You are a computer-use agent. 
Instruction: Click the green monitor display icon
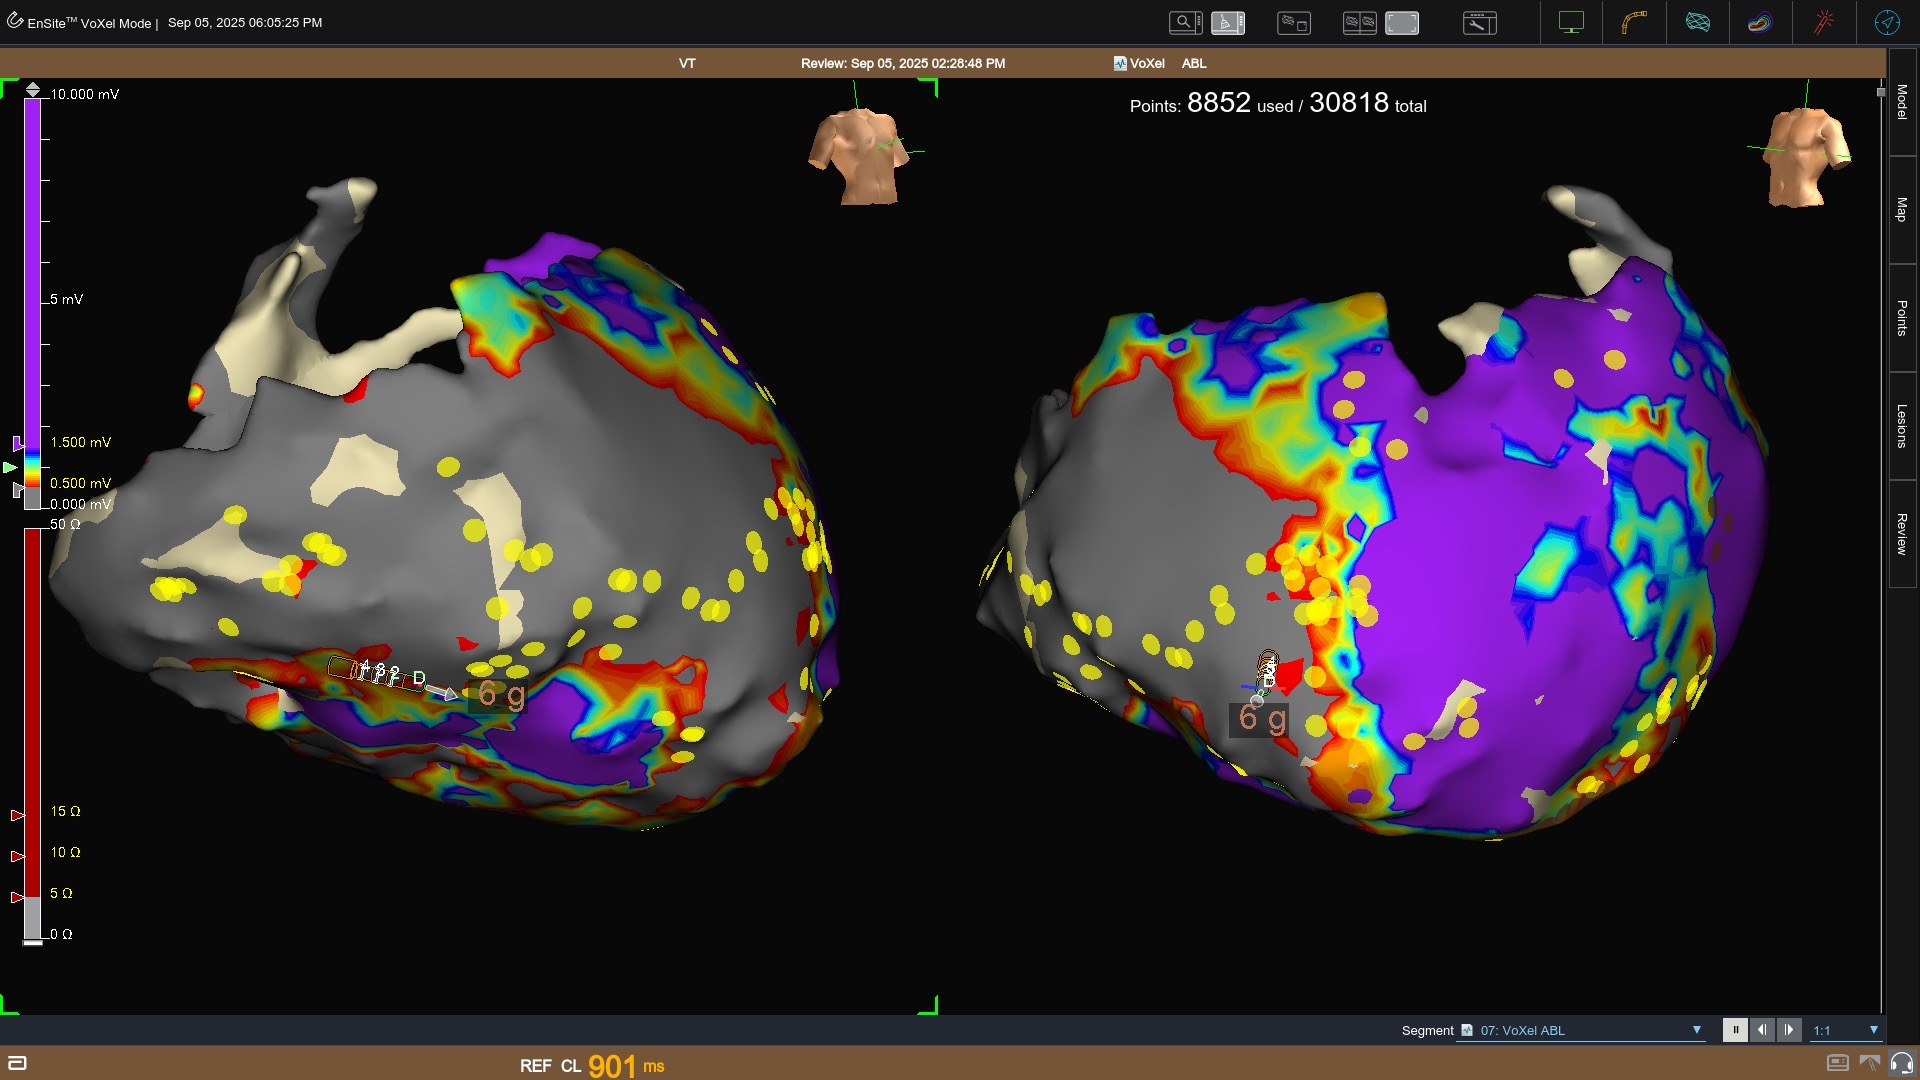point(1571,22)
